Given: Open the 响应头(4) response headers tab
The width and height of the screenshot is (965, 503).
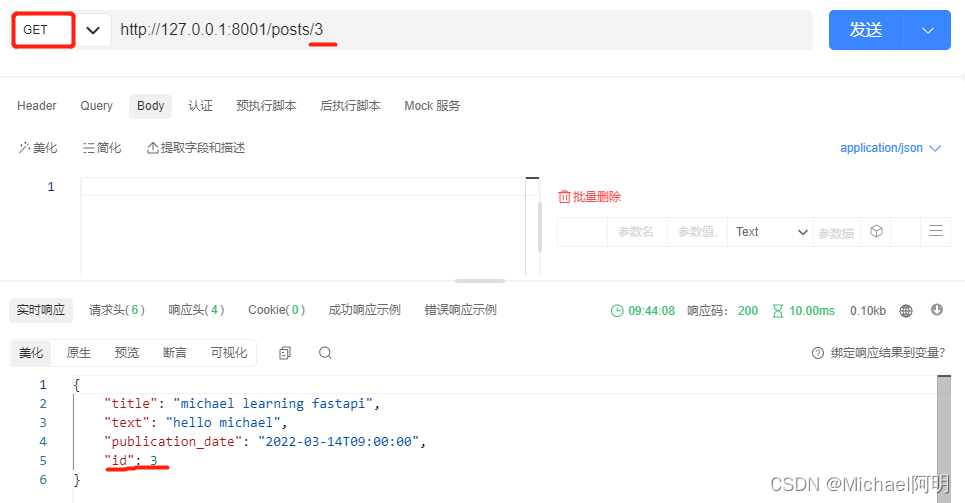Looking at the screenshot, I should 196,310.
